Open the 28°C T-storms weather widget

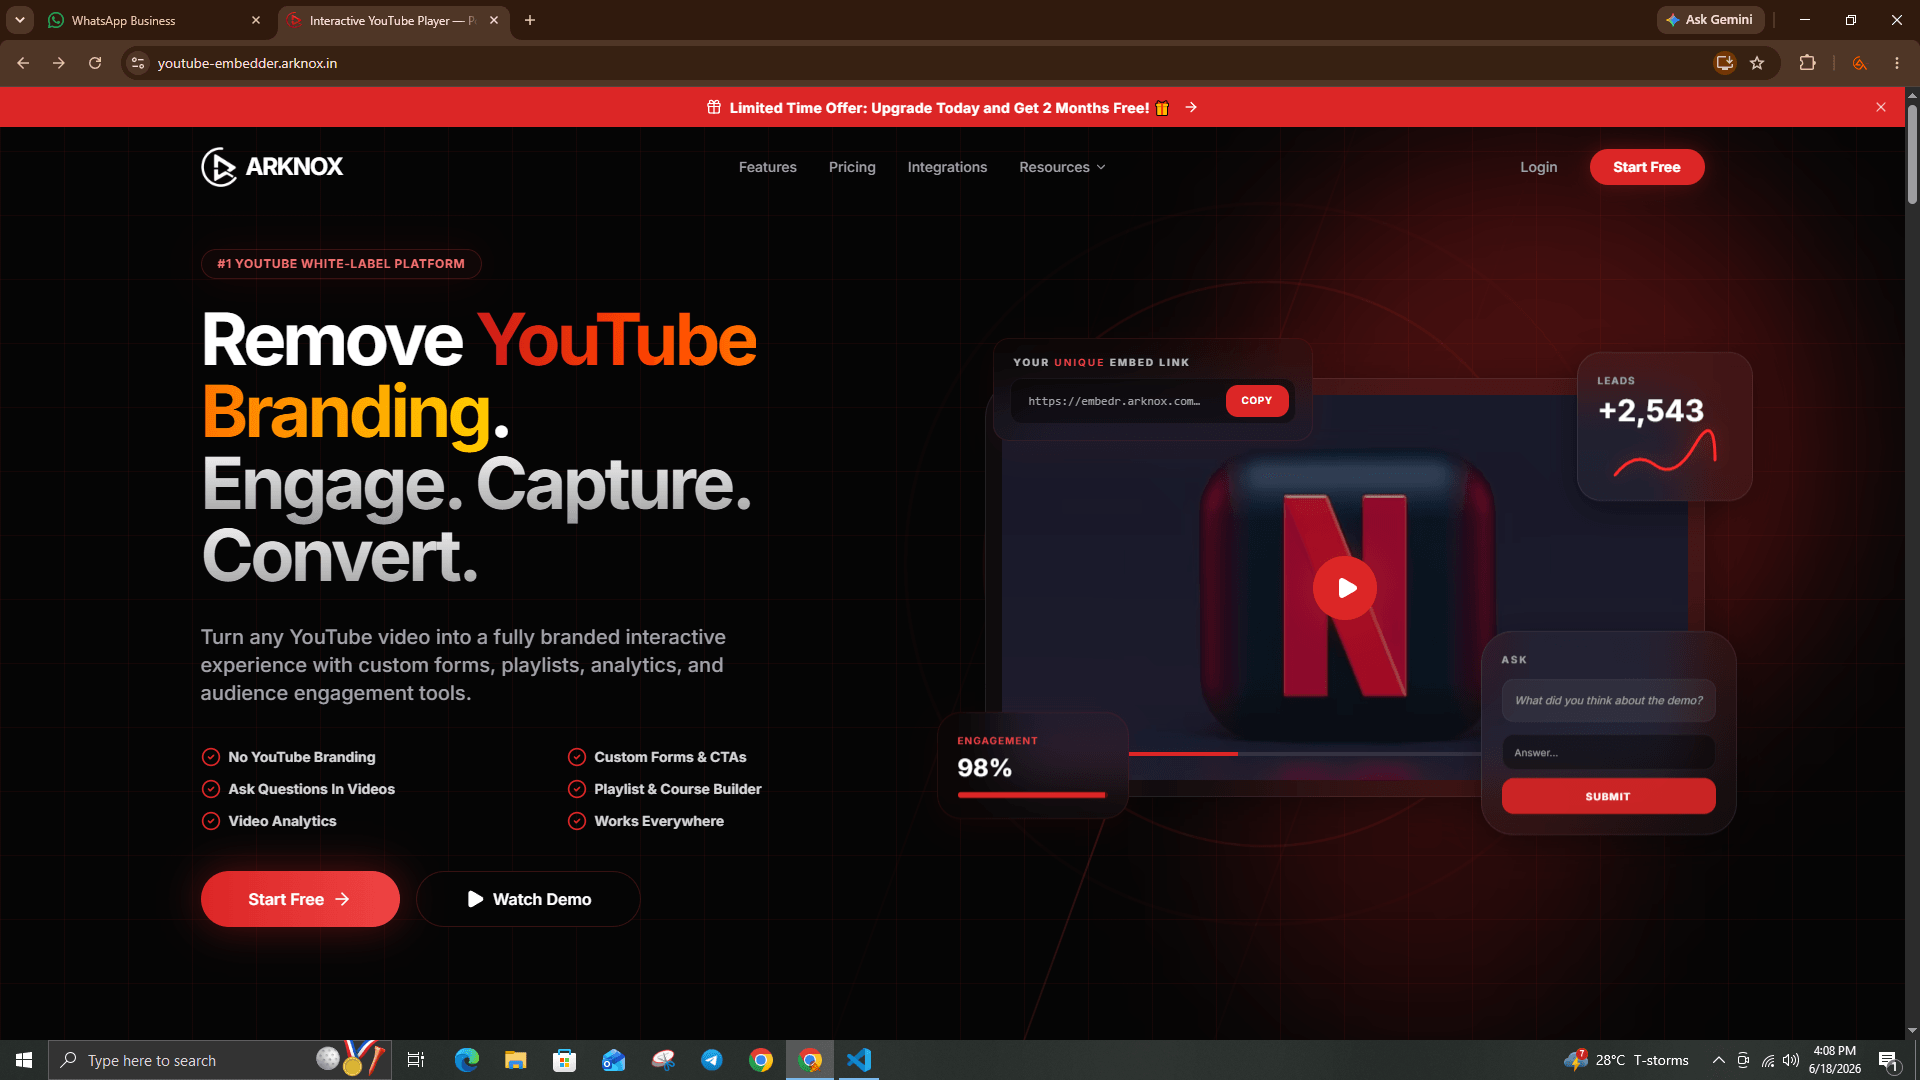[x=1627, y=1060]
